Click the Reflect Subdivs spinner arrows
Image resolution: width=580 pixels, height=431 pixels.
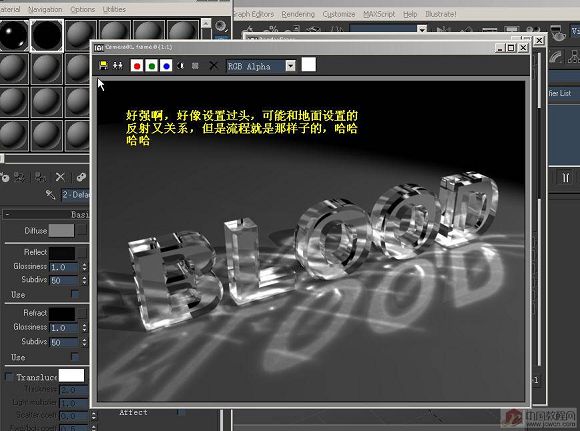coord(84,280)
